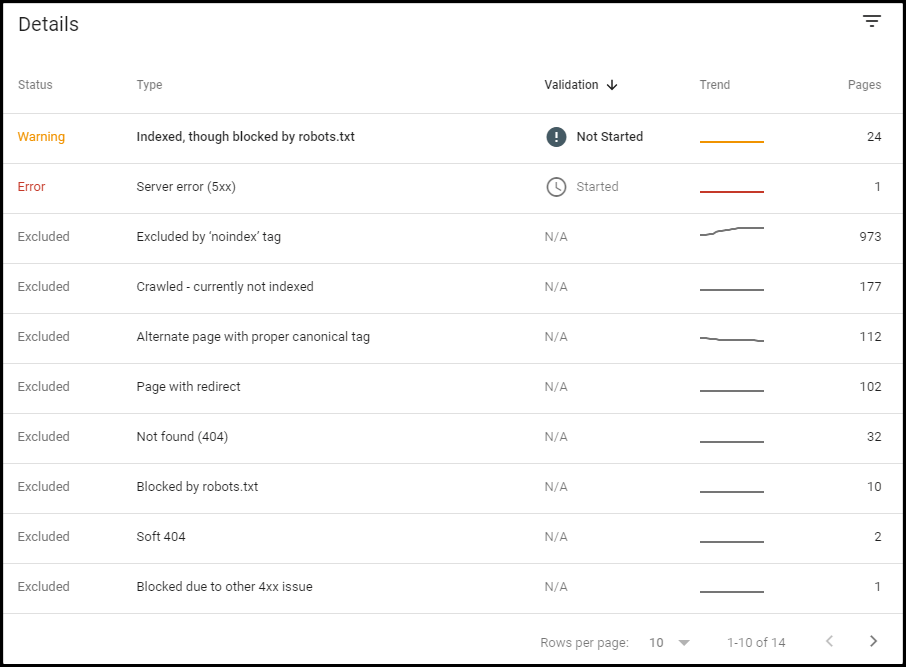The height and width of the screenshot is (667, 906).
Task: Select the Error status row
Action: tap(31, 187)
